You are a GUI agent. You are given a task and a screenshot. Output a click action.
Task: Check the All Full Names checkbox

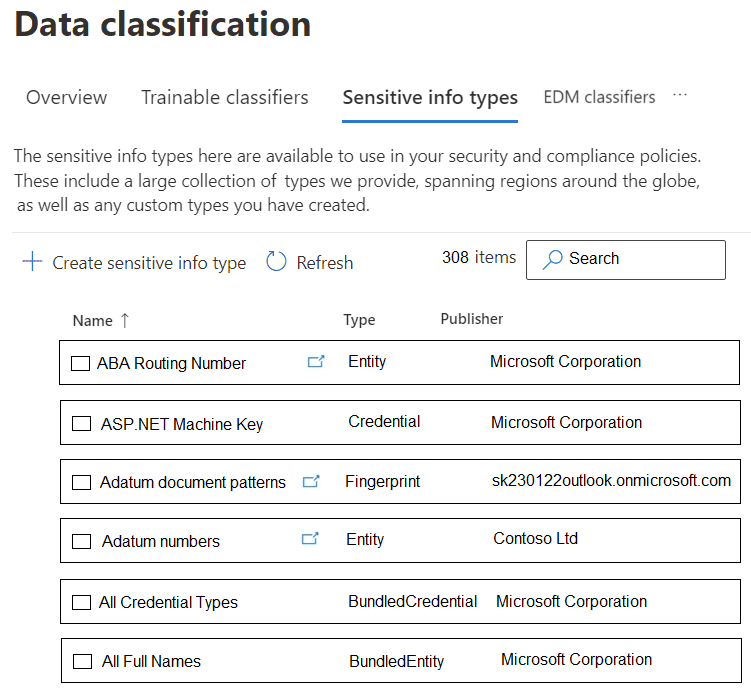coord(82,661)
